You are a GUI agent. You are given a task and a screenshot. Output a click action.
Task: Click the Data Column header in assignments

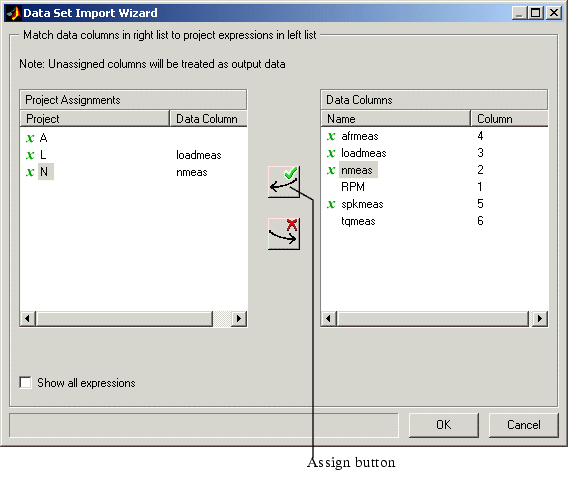pyautogui.click(x=209, y=118)
